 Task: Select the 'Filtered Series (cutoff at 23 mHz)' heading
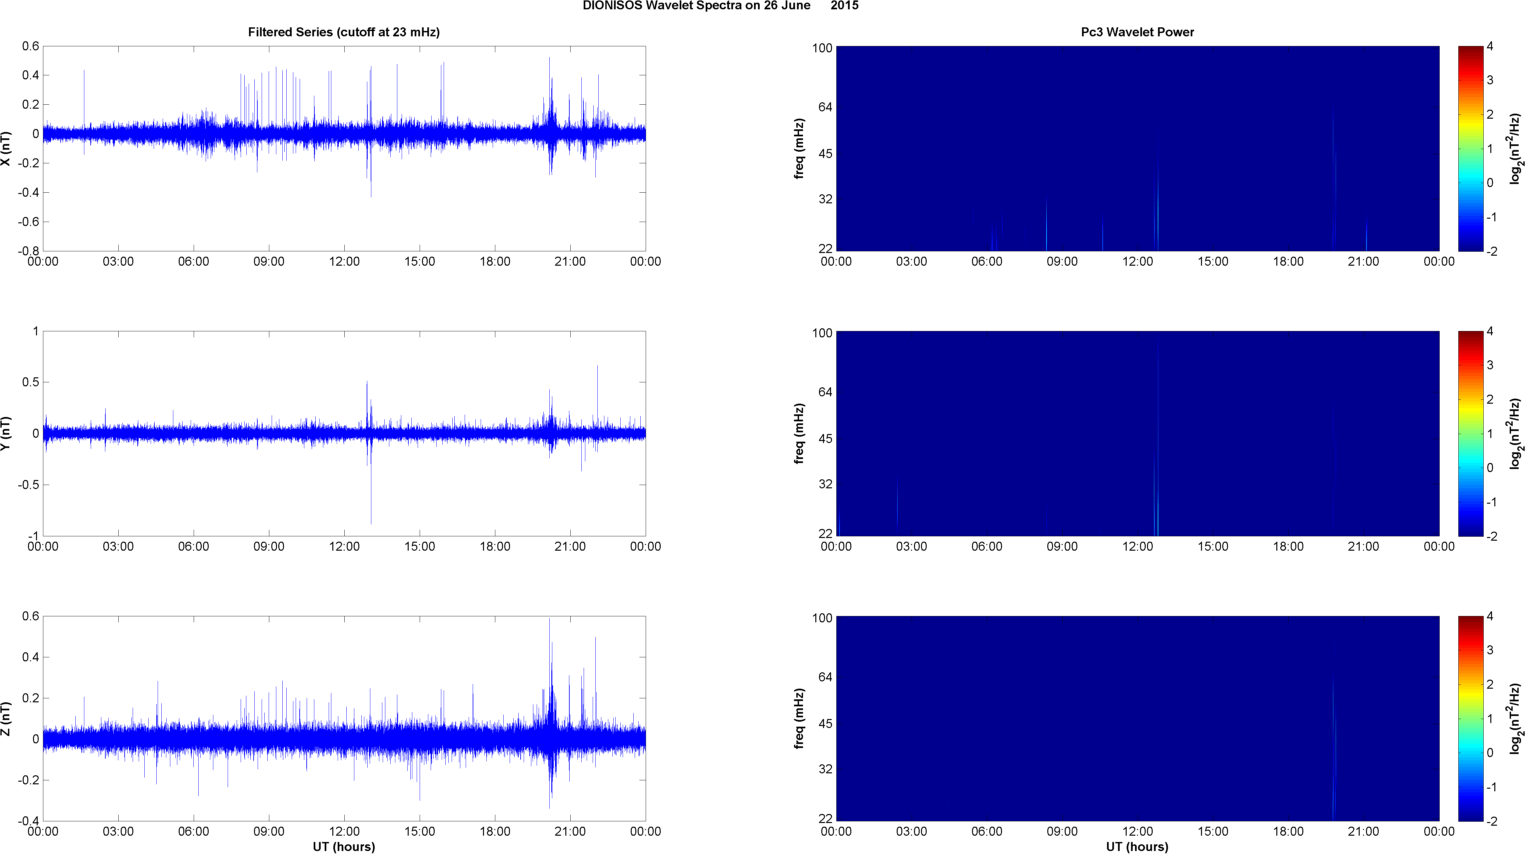(x=344, y=32)
